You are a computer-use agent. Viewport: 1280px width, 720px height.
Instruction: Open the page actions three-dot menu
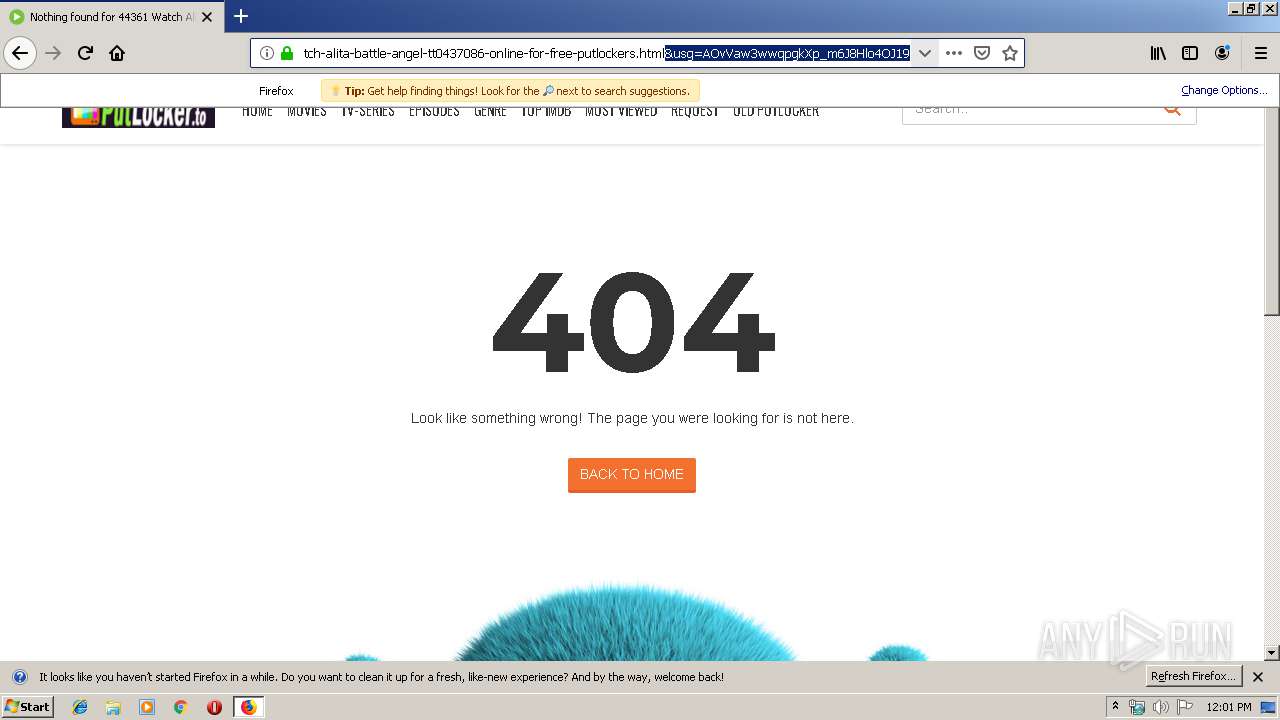click(954, 53)
